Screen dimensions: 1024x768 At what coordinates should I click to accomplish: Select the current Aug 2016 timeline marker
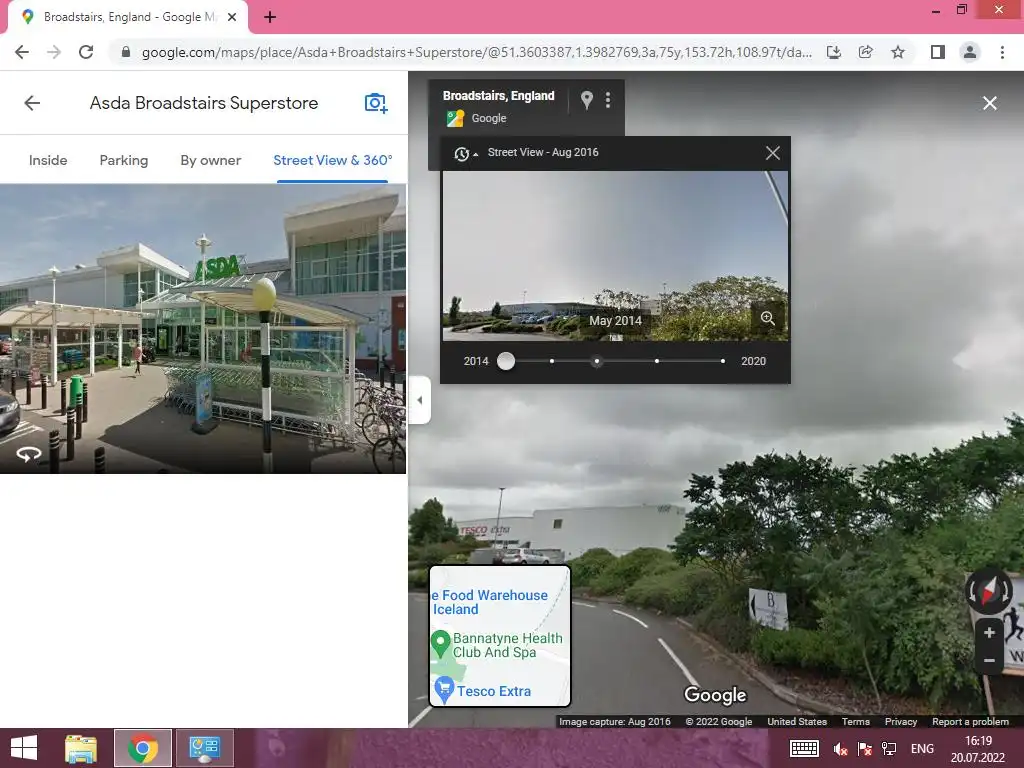tap(596, 361)
